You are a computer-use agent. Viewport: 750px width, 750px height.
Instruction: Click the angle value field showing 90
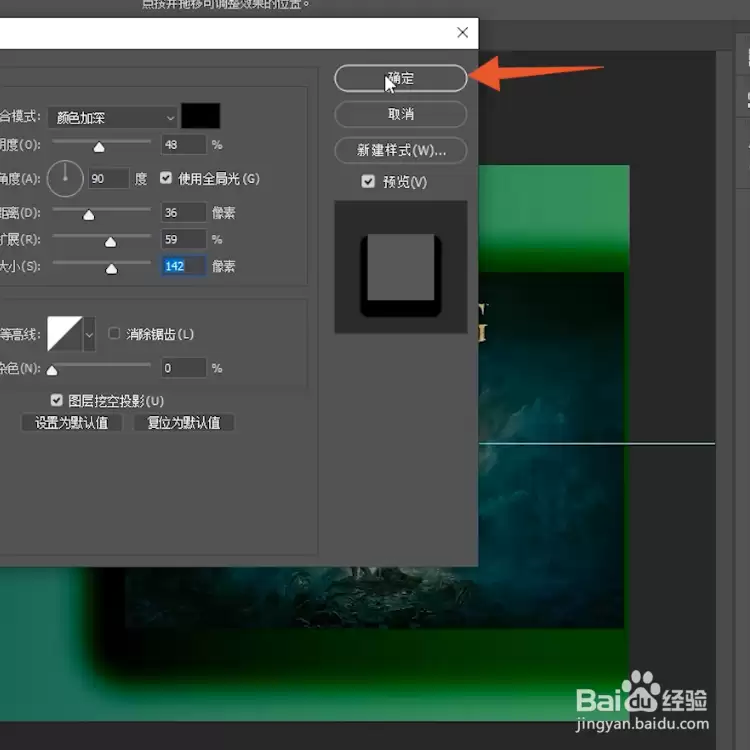tap(109, 178)
